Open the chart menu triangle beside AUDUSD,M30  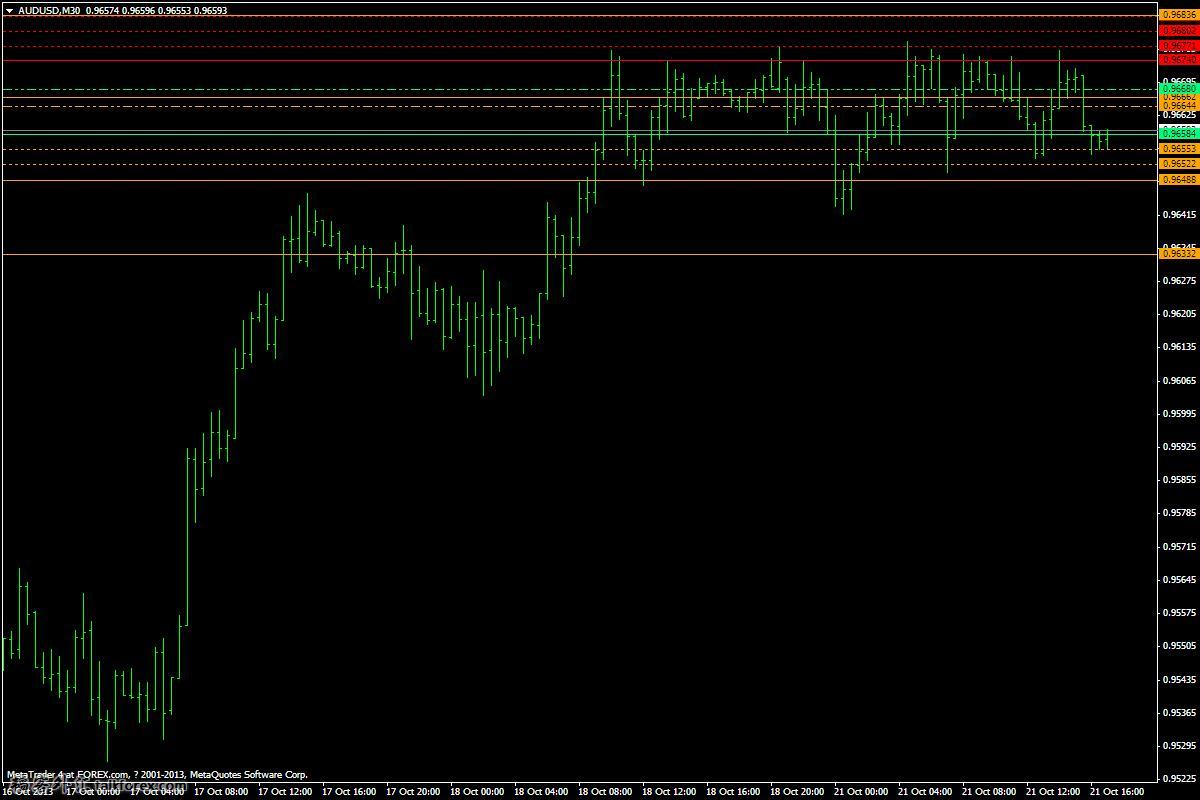(x=9, y=10)
